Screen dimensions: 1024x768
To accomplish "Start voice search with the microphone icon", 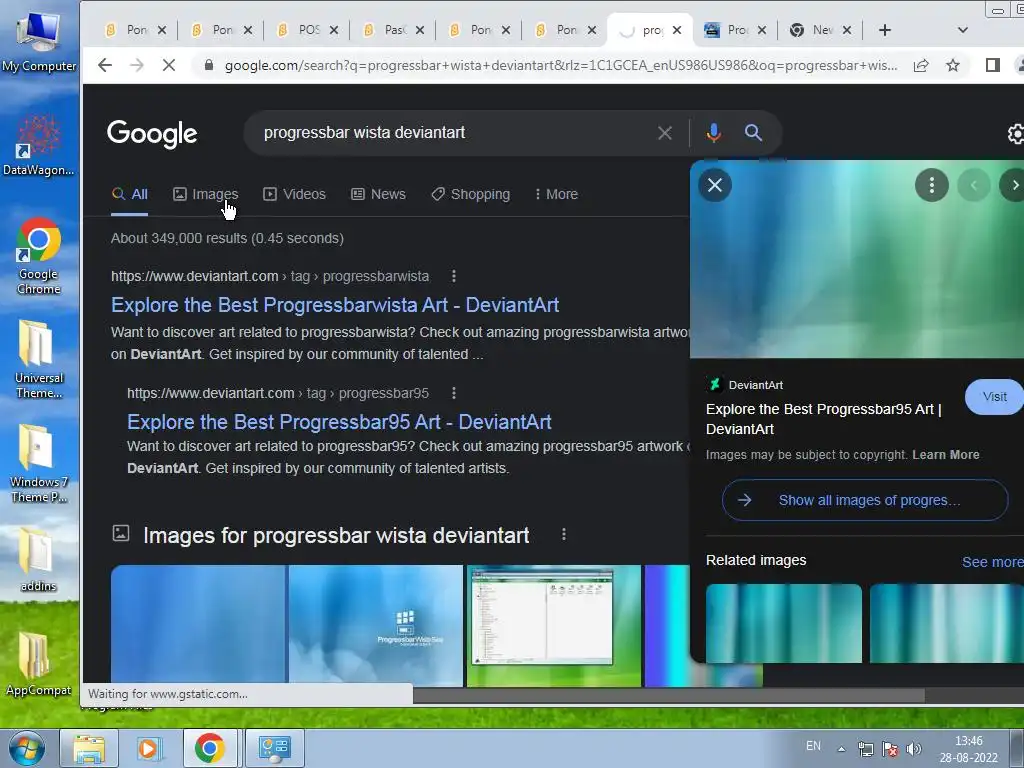I will click(x=714, y=133).
